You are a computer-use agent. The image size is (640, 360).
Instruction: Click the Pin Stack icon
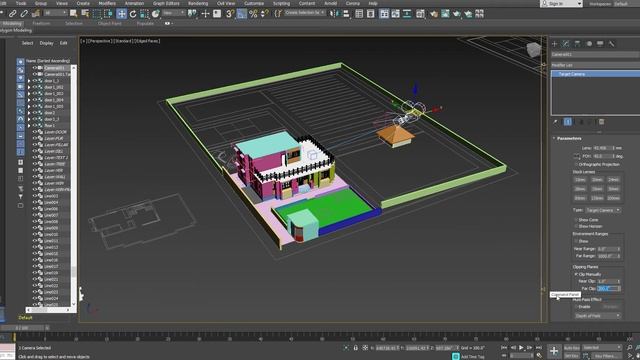click(x=555, y=122)
